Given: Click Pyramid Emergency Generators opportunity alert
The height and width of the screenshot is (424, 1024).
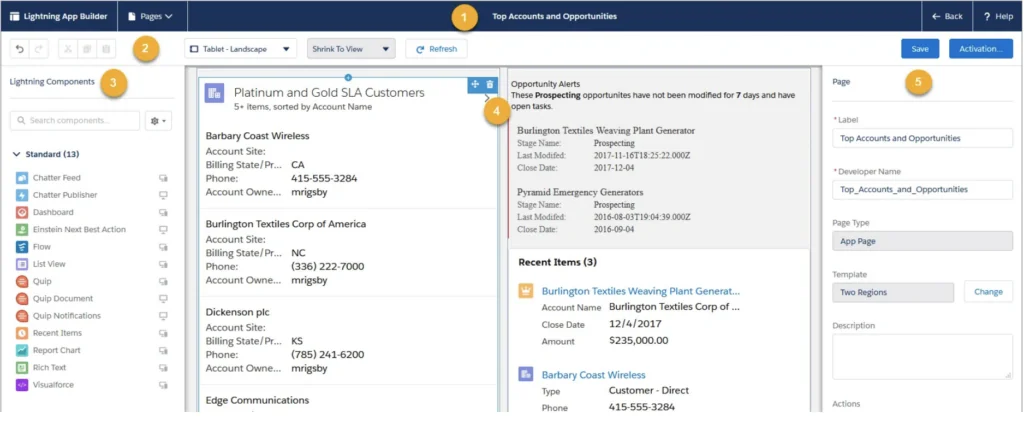Looking at the screenshot, I should (x=580, y=193).
